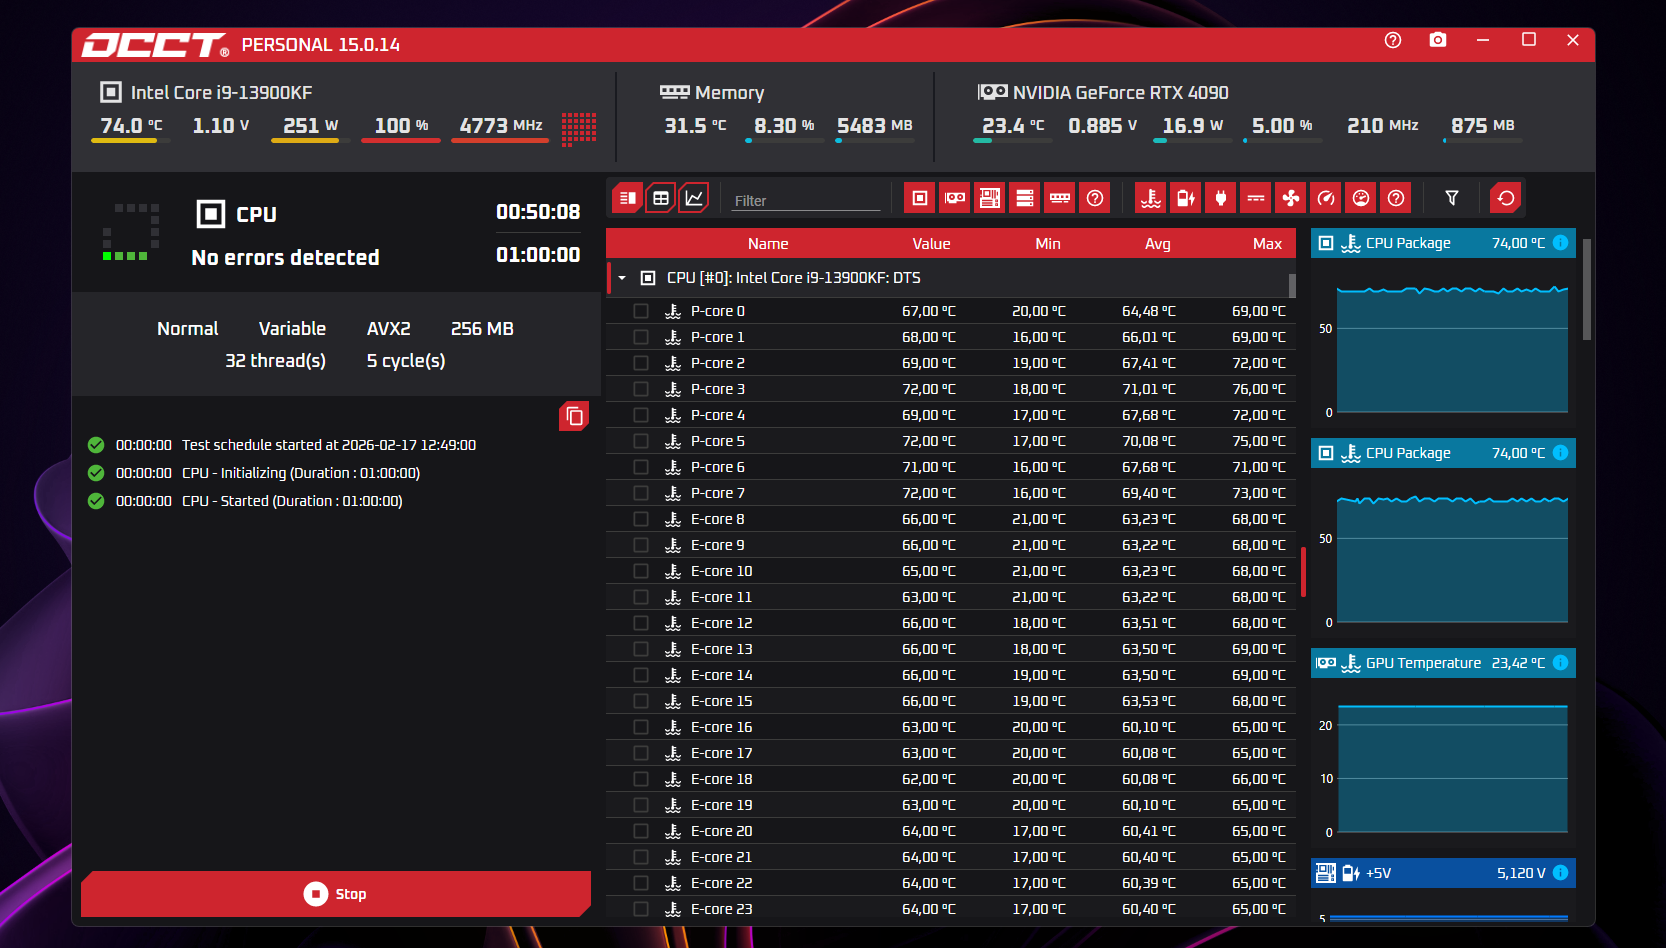1666x948 pixels.
Task: Open the OCCT help icon in title bar
Action: [x=1393, y=40]
